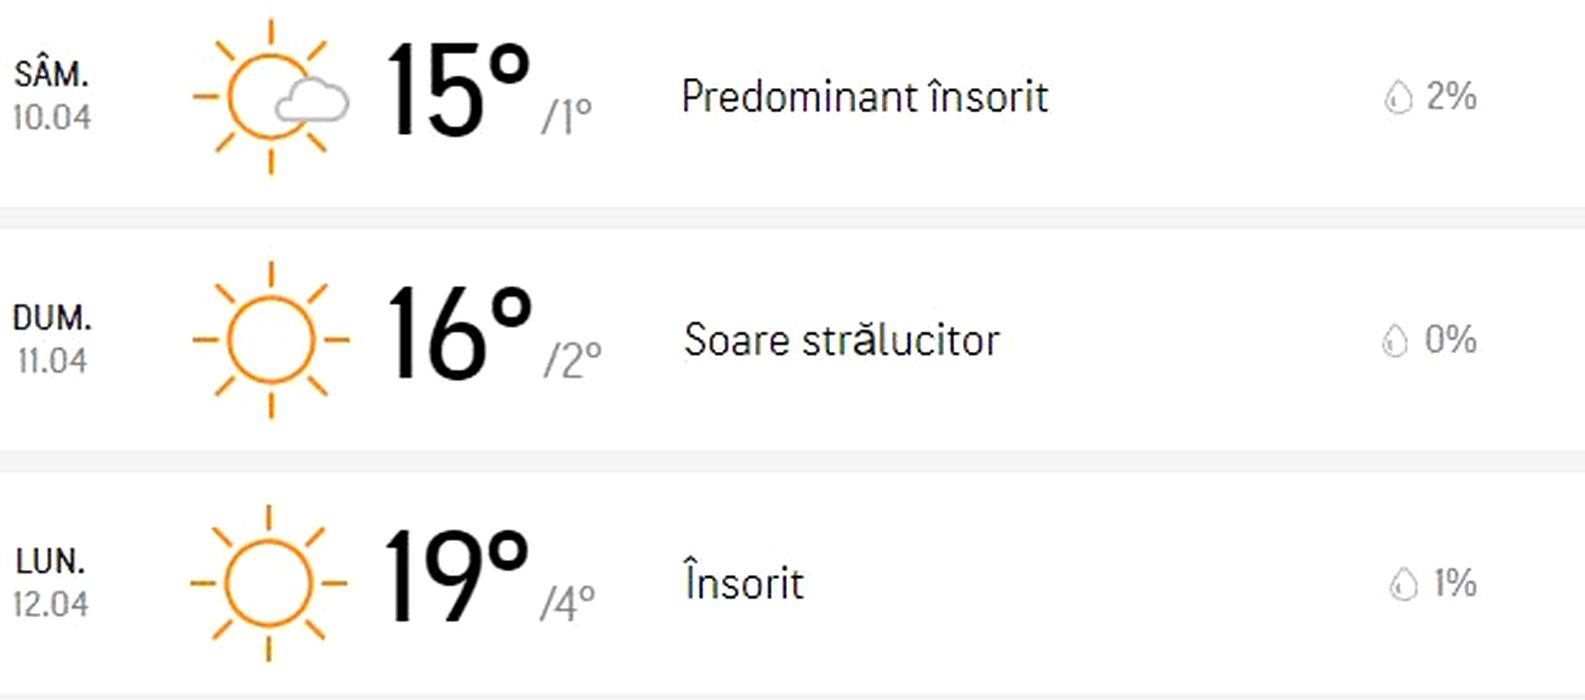Click the 15° high temperature
Screen dimensions: 1585x700
(x=457, y=90)
